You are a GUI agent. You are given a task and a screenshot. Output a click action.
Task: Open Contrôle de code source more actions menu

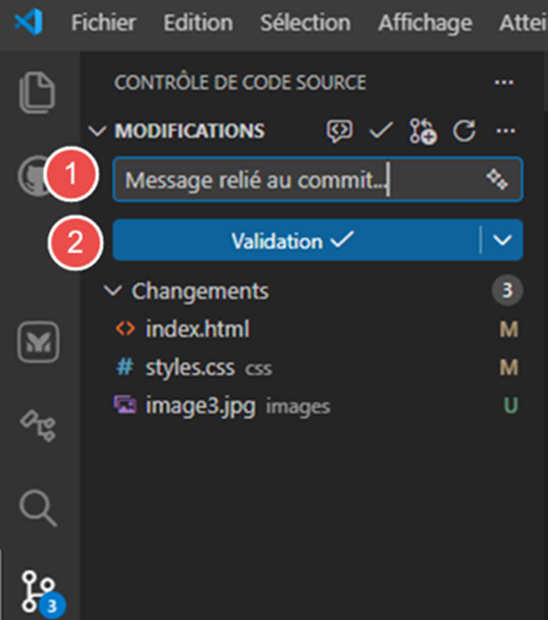click(504, 83)
